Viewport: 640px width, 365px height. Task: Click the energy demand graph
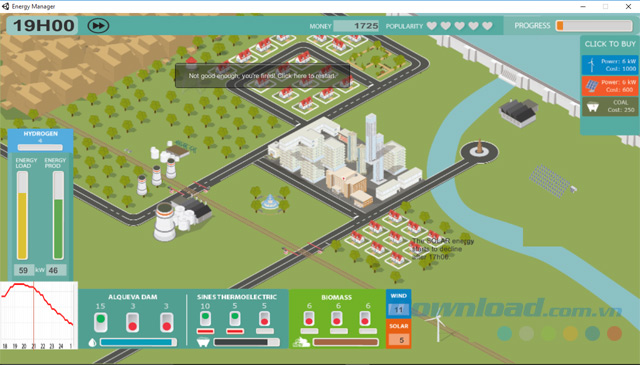(39, 315)
